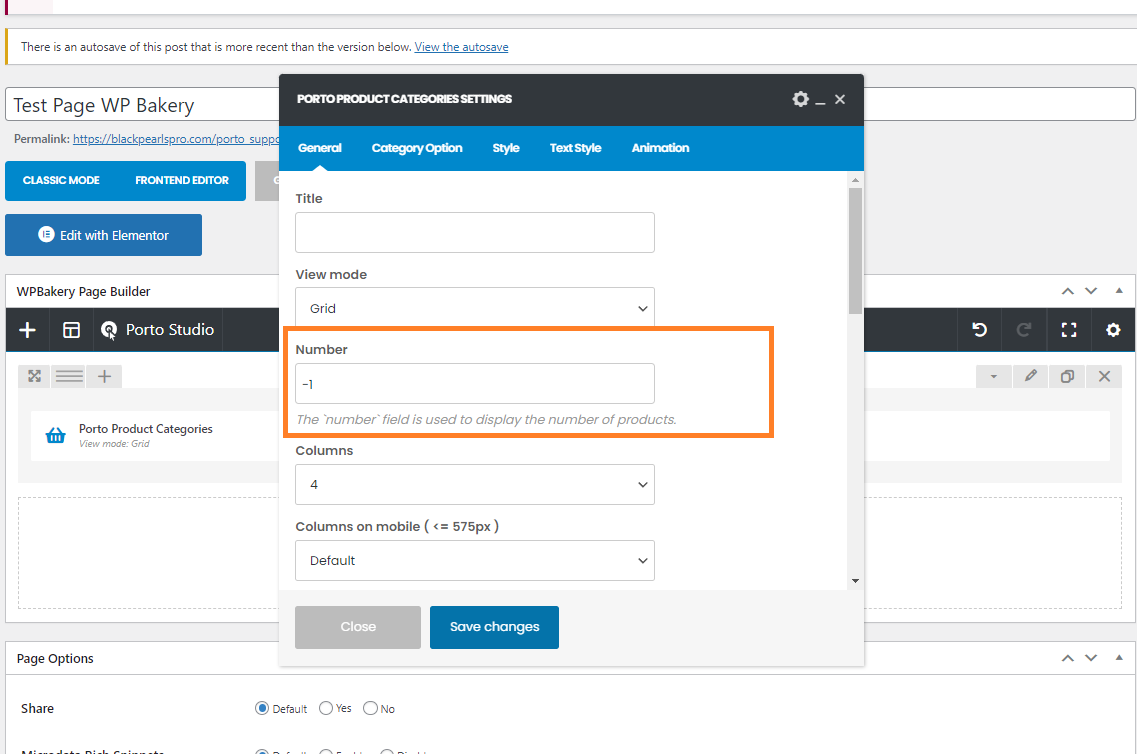Select the Share Yes radio button
The height and width of the screenshot is (754, 1137).
pos(326,708)
